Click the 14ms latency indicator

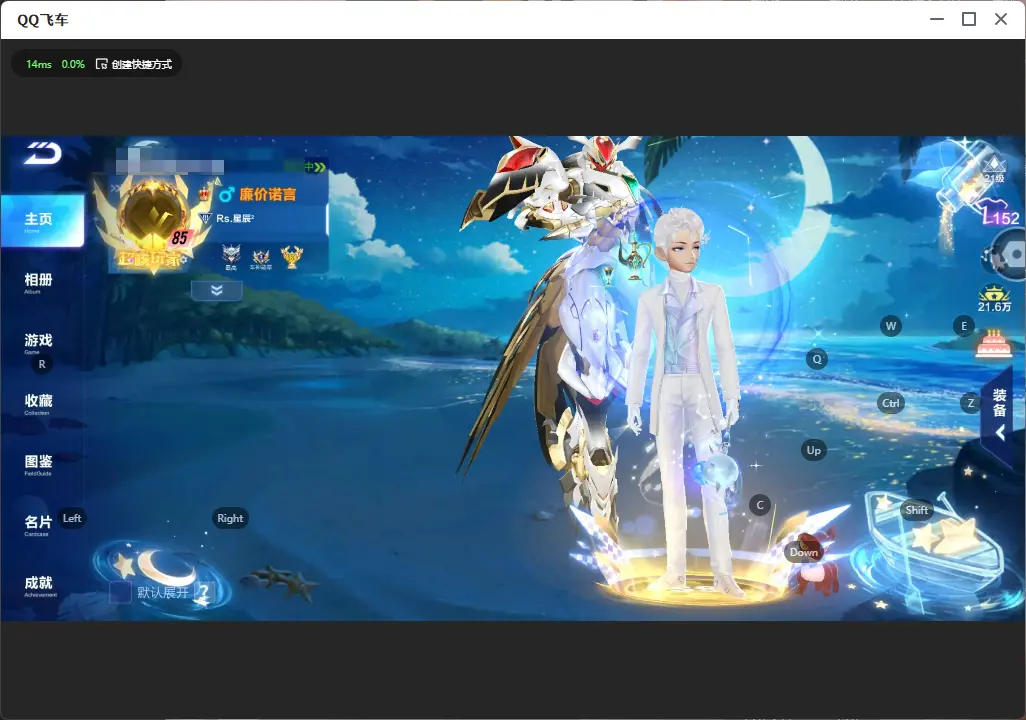click(39, 64)
